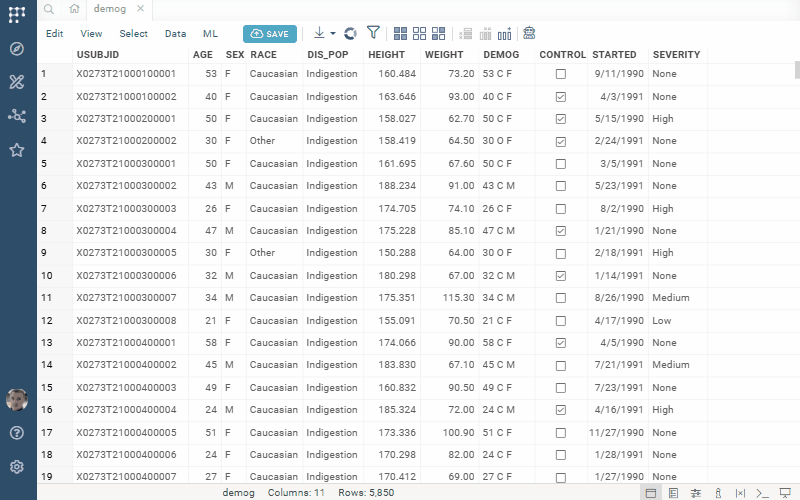Click the STARTED column header
This screenshot has height=500, width=800.
click(614, 55)
